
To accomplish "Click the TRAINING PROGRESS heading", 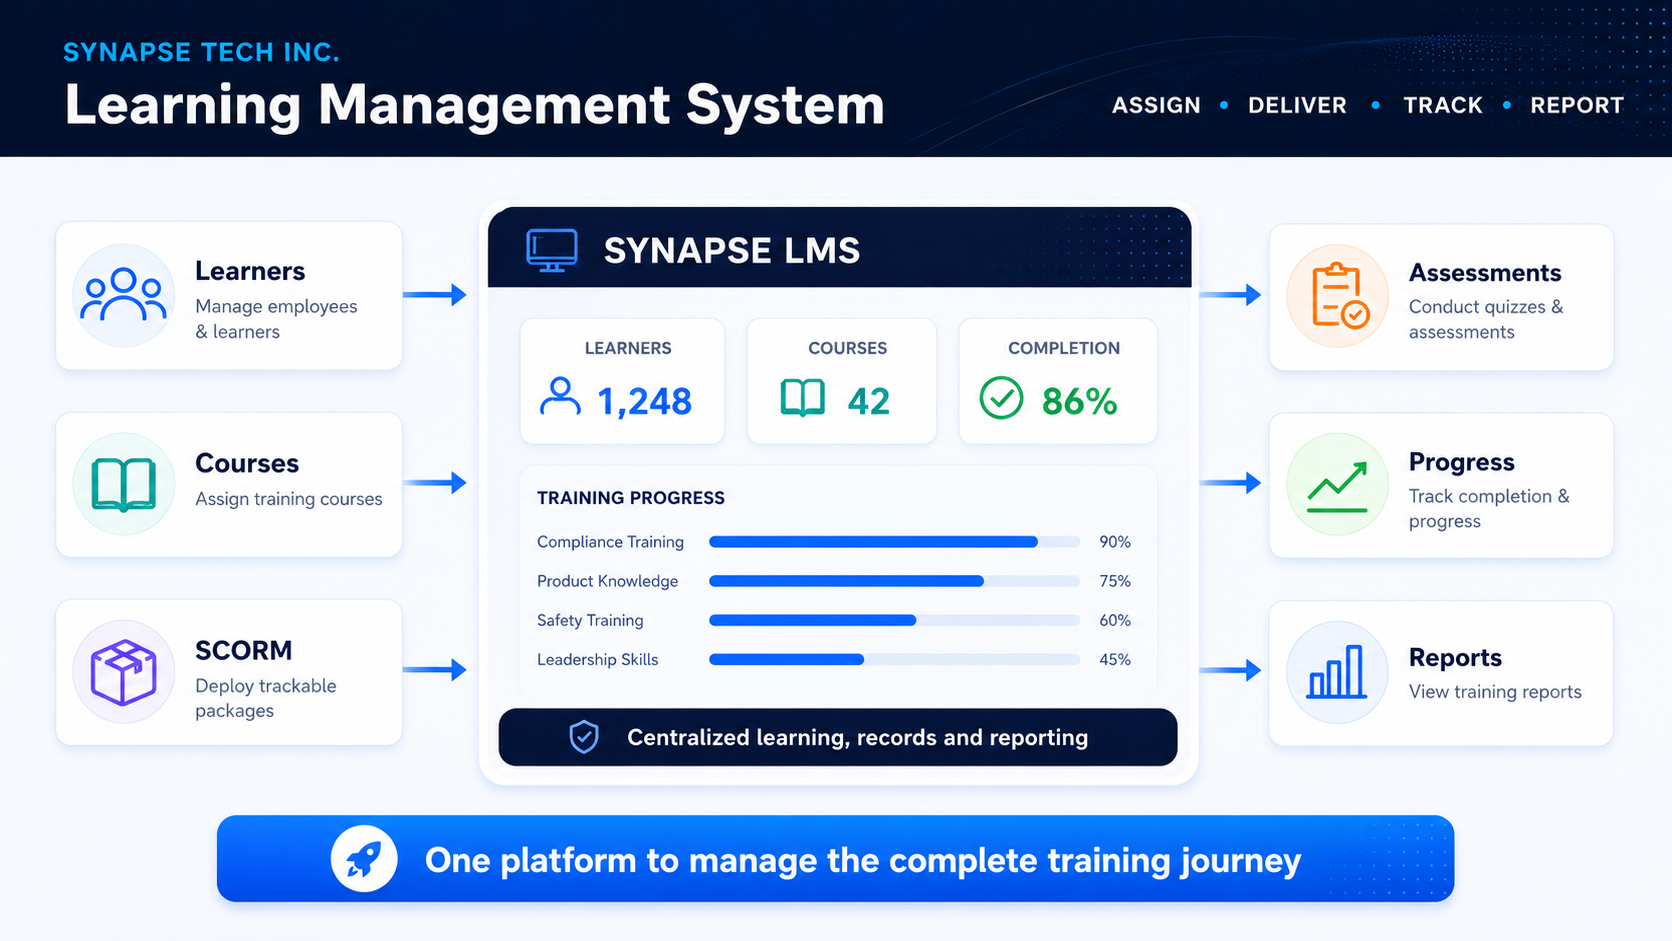I will click(x=631, y=498).
